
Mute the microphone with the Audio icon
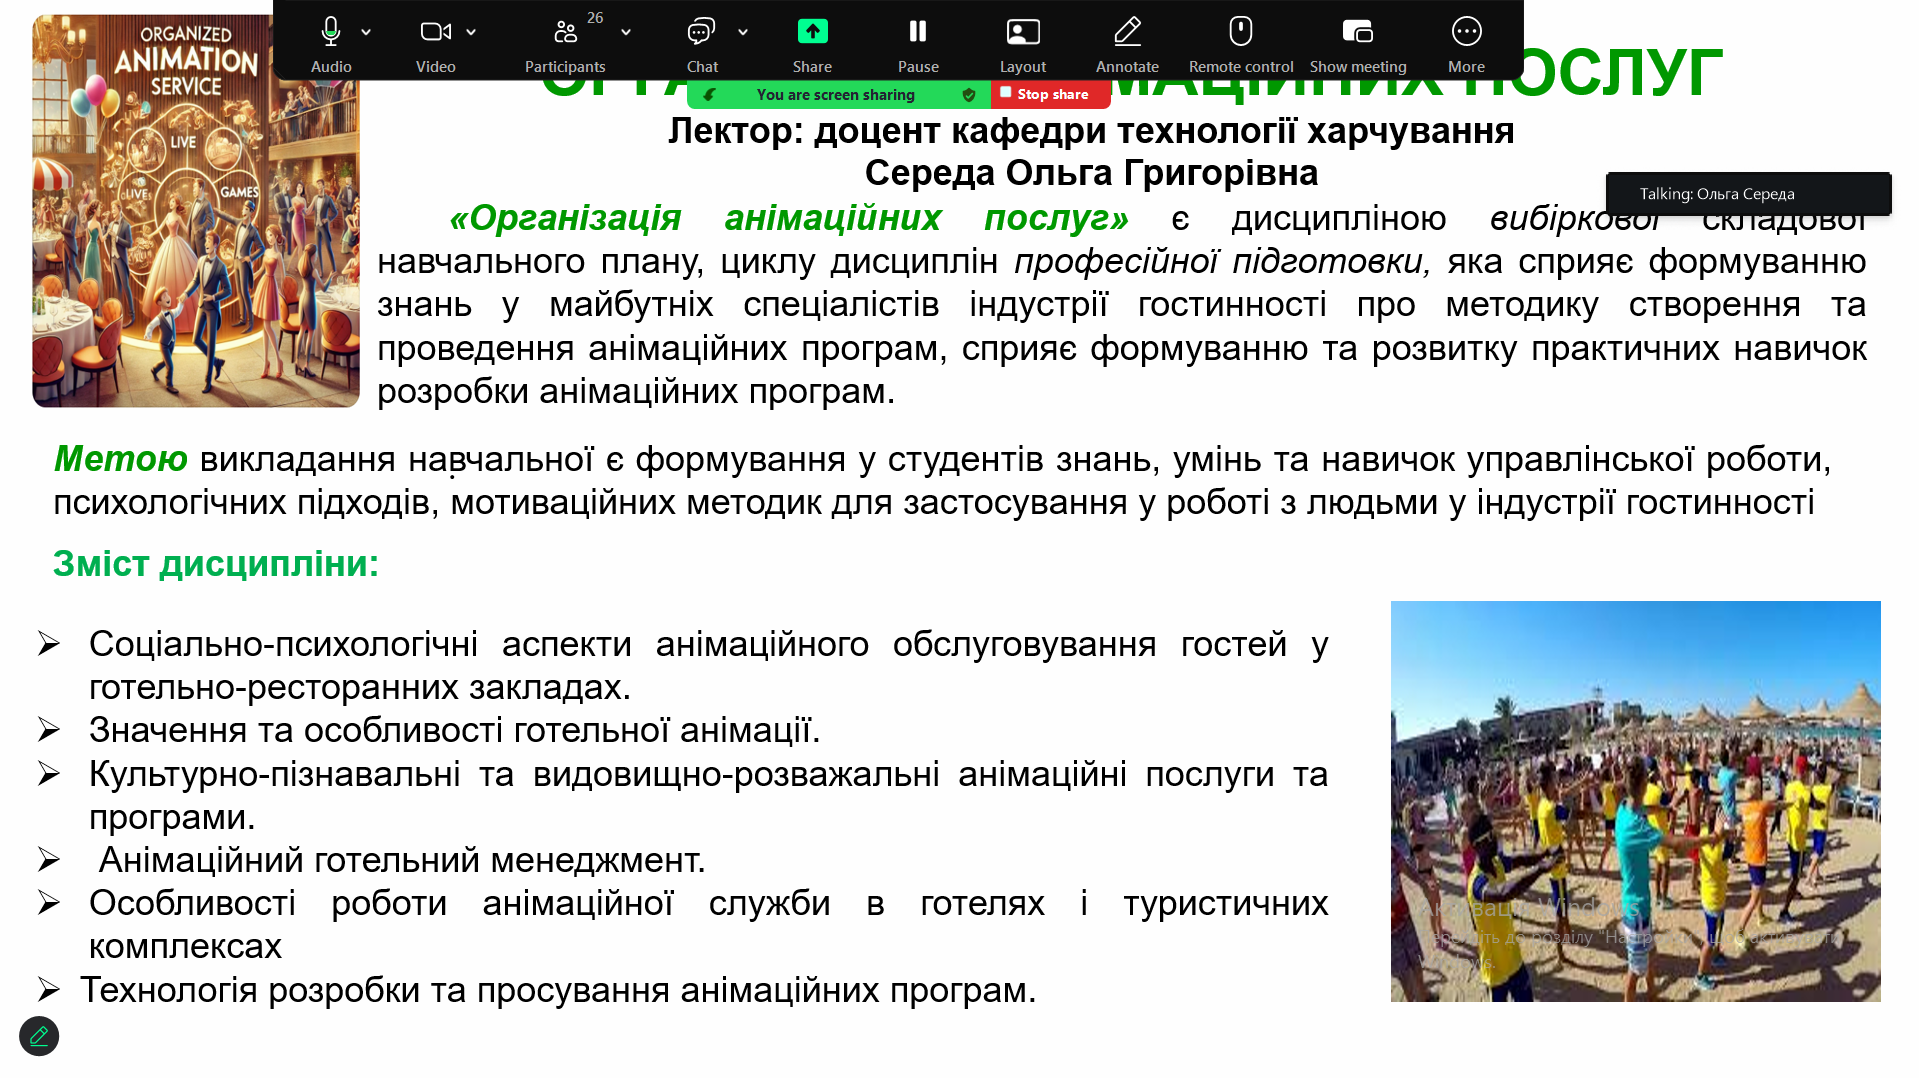coord(331,33)
